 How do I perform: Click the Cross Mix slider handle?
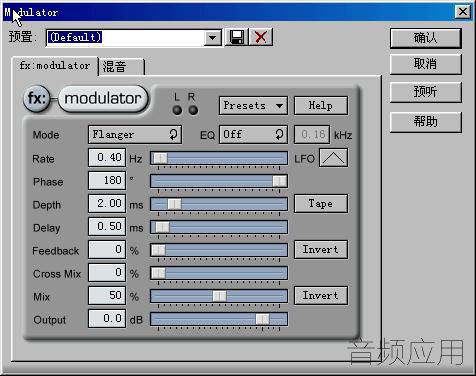(x=158, y=273)
